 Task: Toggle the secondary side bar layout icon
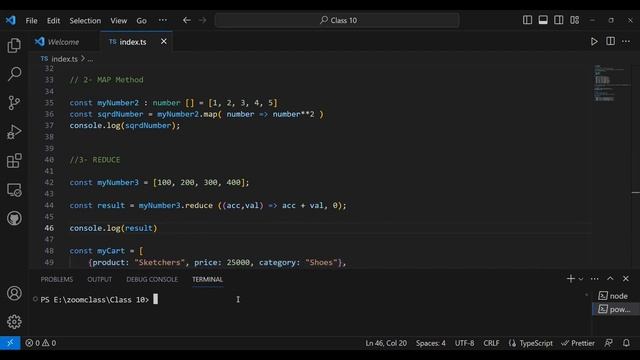click(x=559, y=20)
